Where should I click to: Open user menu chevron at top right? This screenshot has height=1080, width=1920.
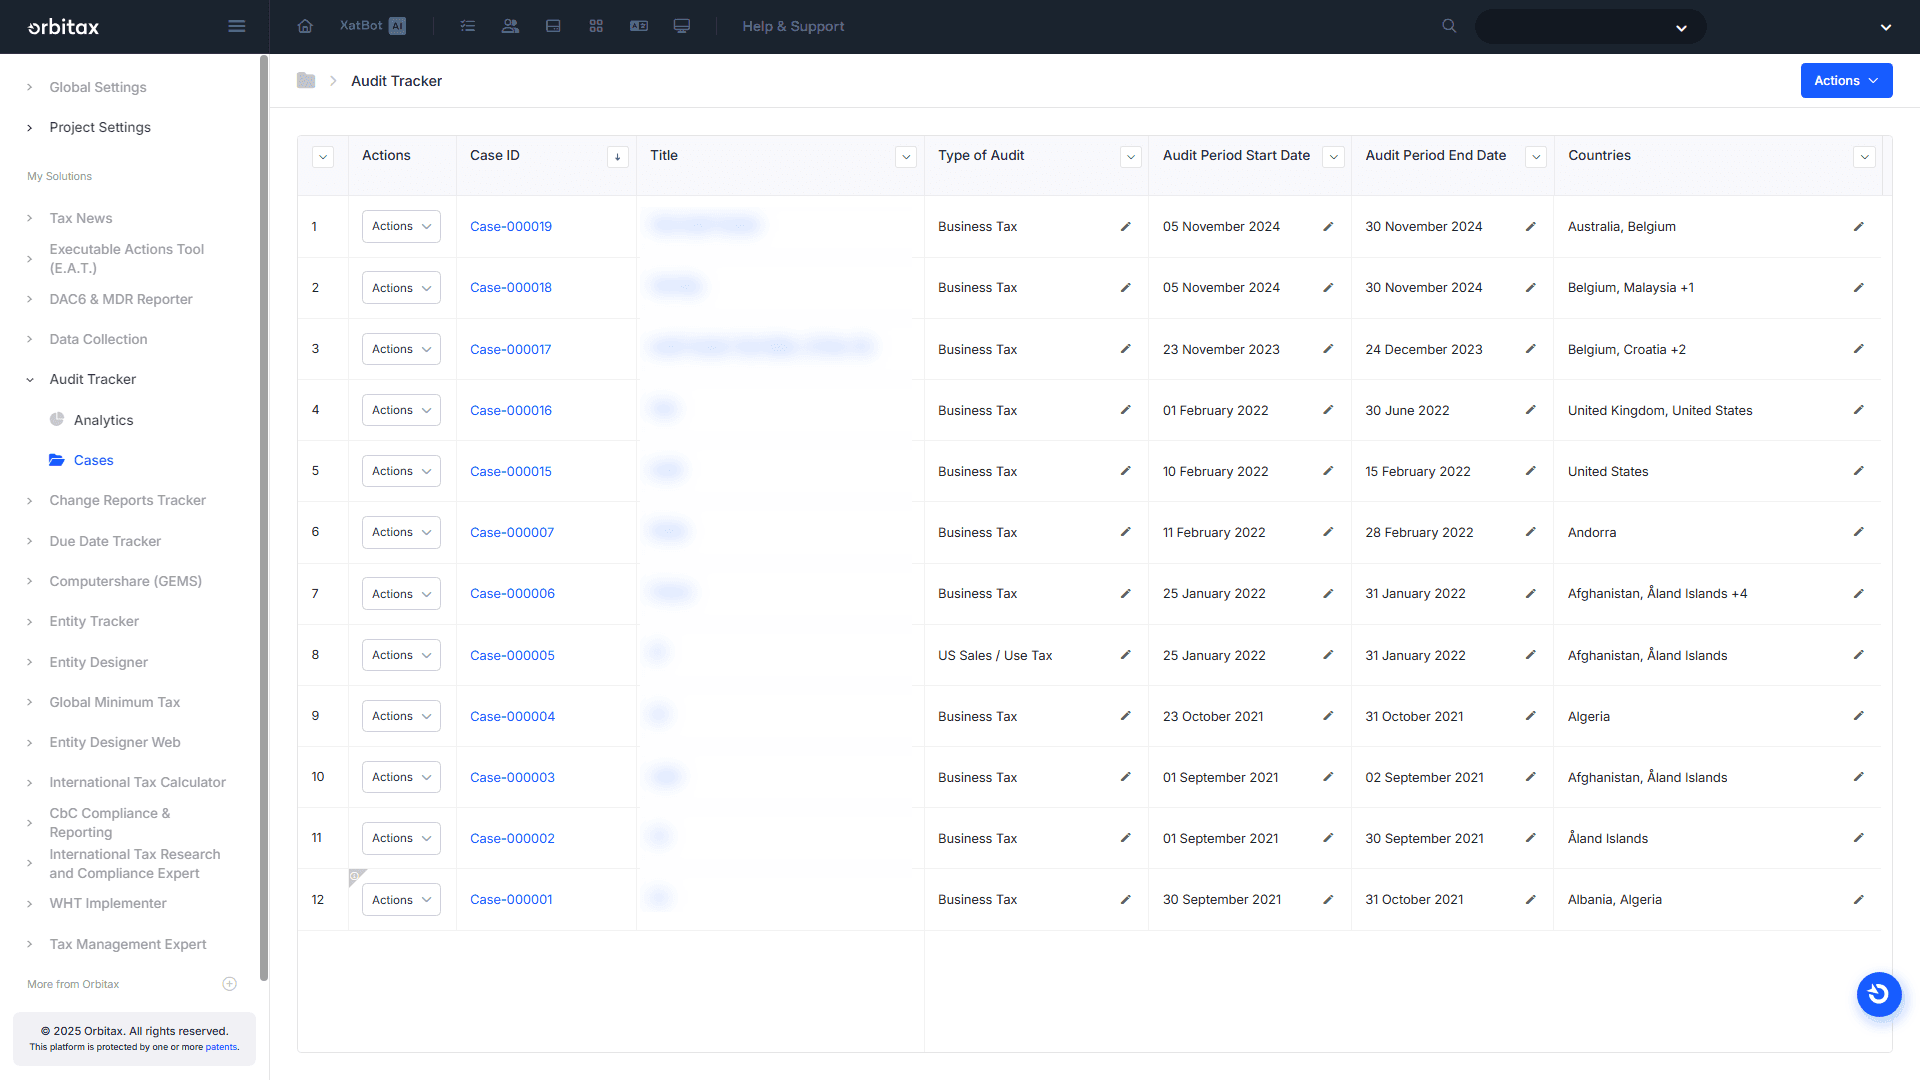[1886, 27]
